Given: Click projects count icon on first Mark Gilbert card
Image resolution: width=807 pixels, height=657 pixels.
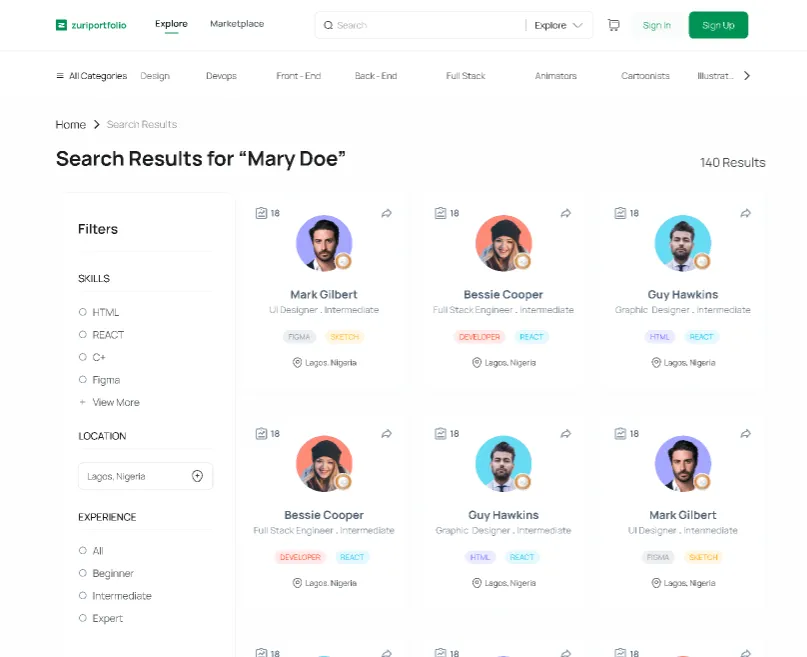Looking at the screenshot, I should tap(261, 213).
